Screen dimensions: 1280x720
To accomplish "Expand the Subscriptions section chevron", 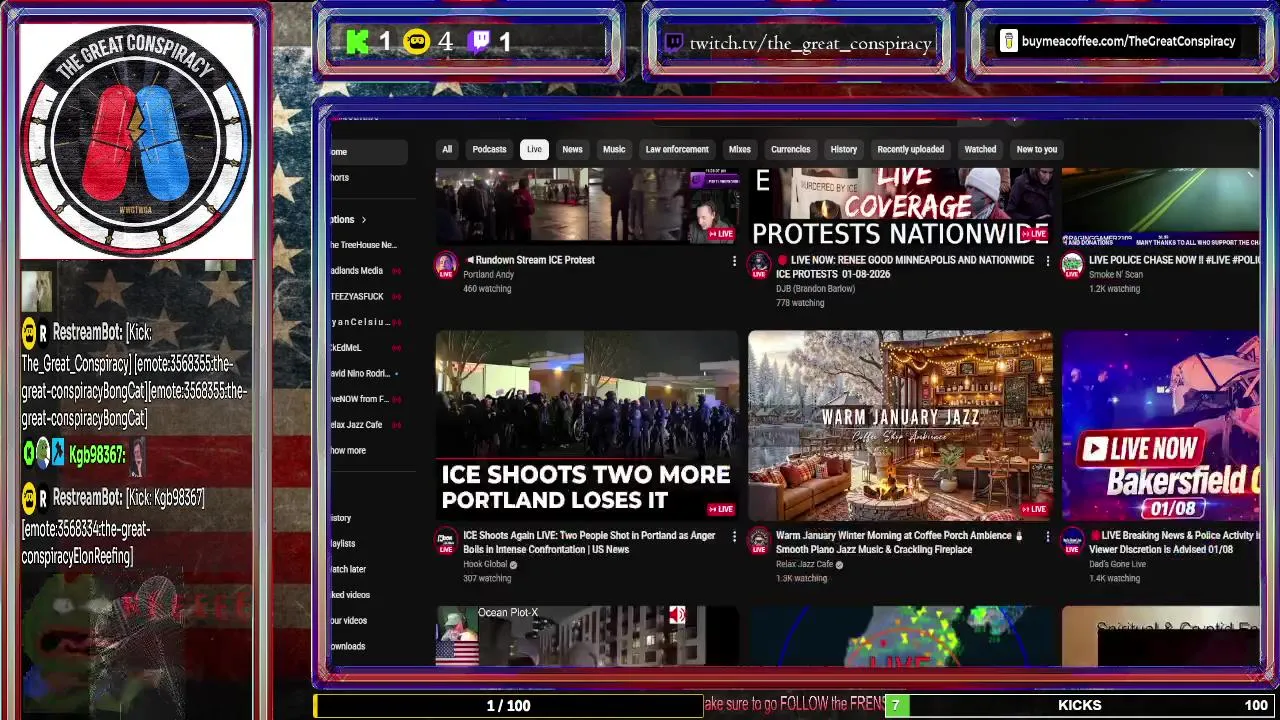I will click(364, 220).
